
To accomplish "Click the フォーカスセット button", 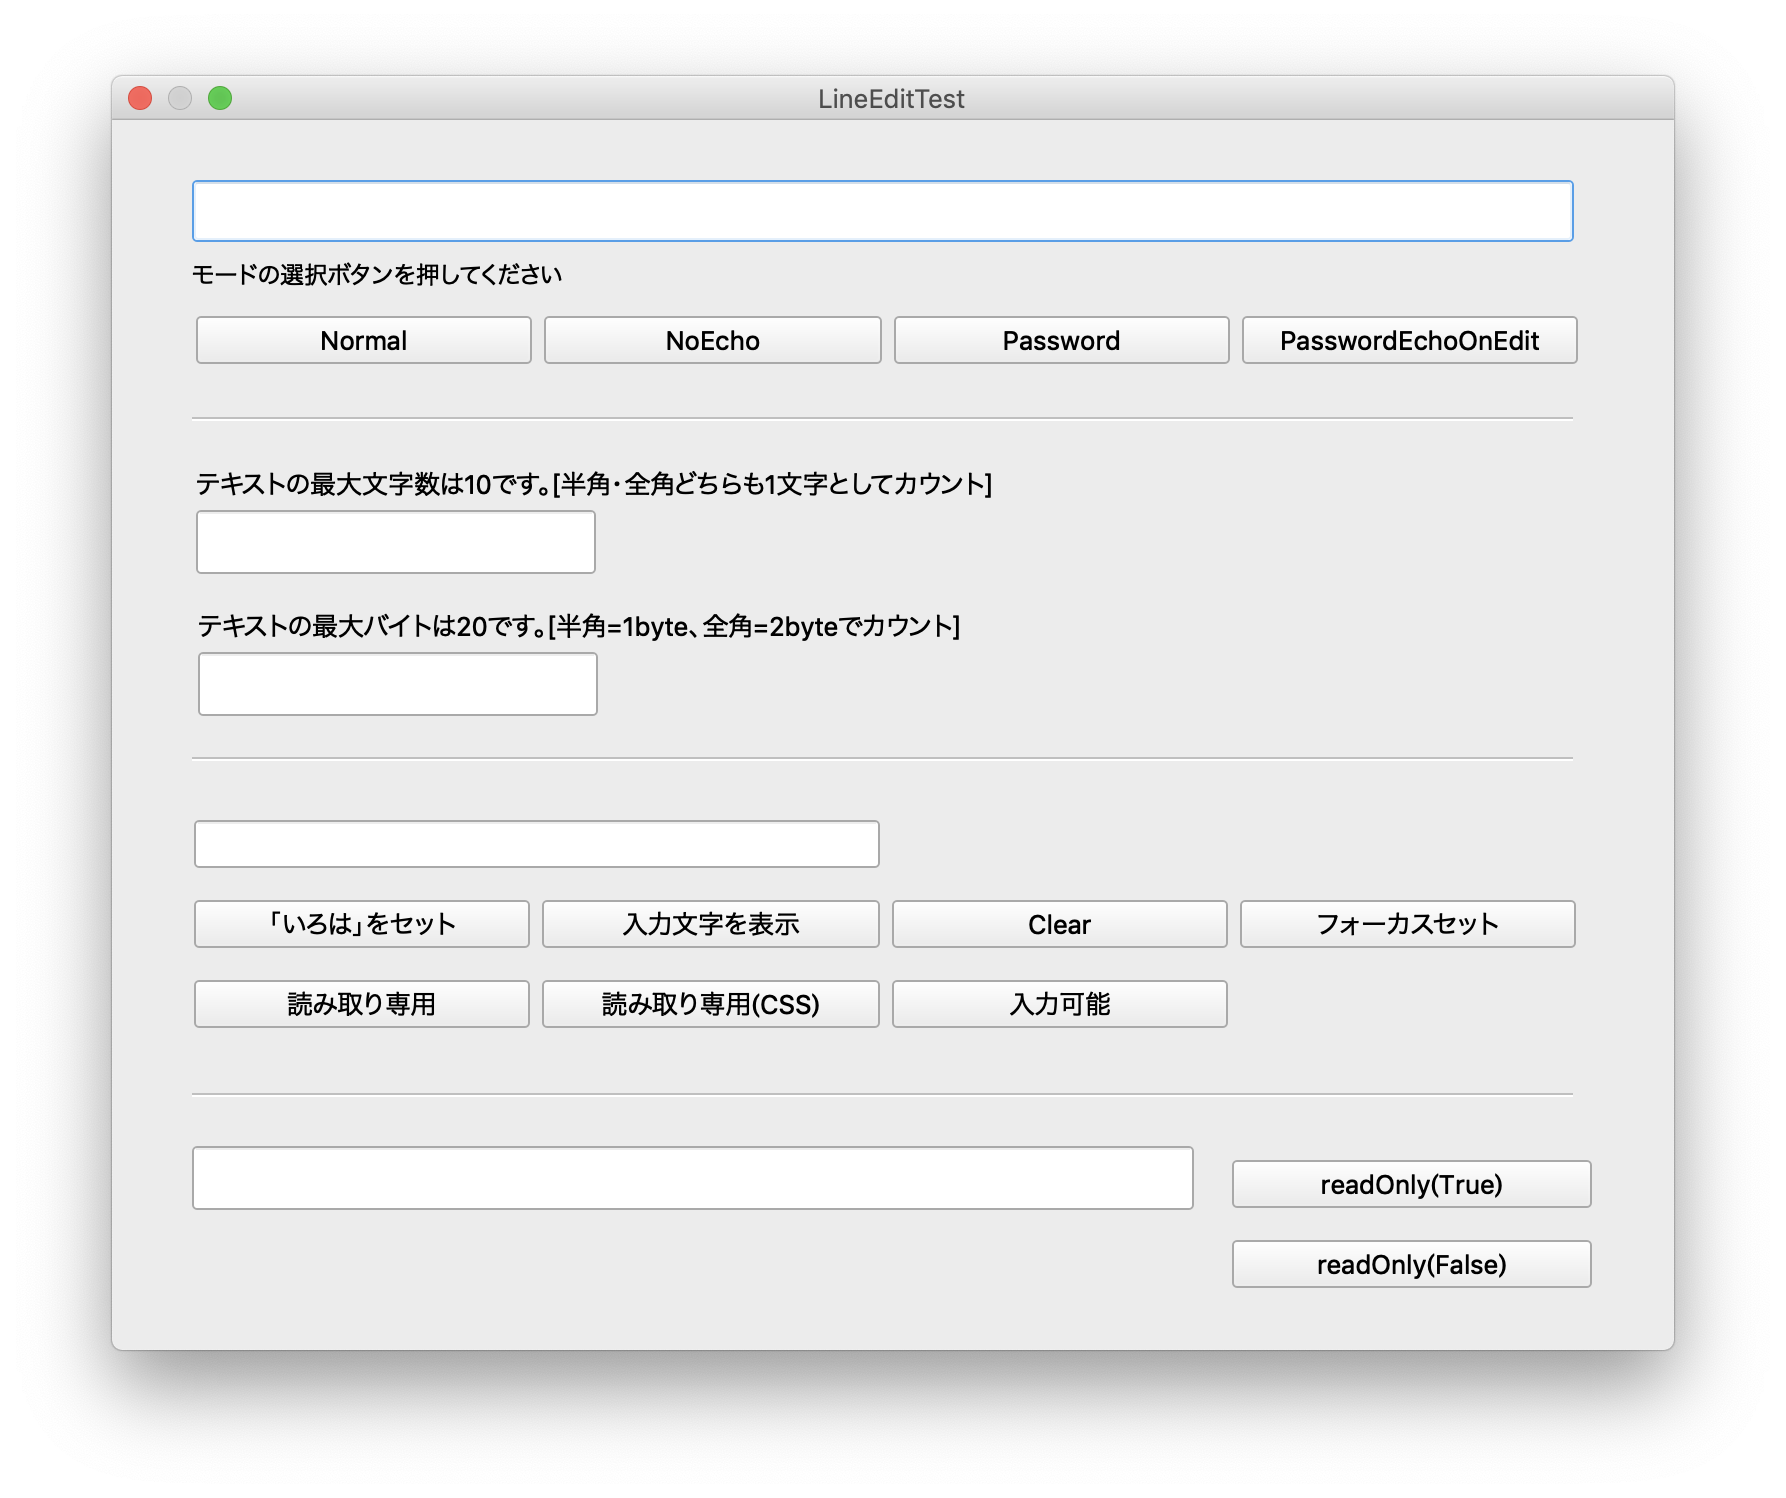I will click(x=1408, y=924).
